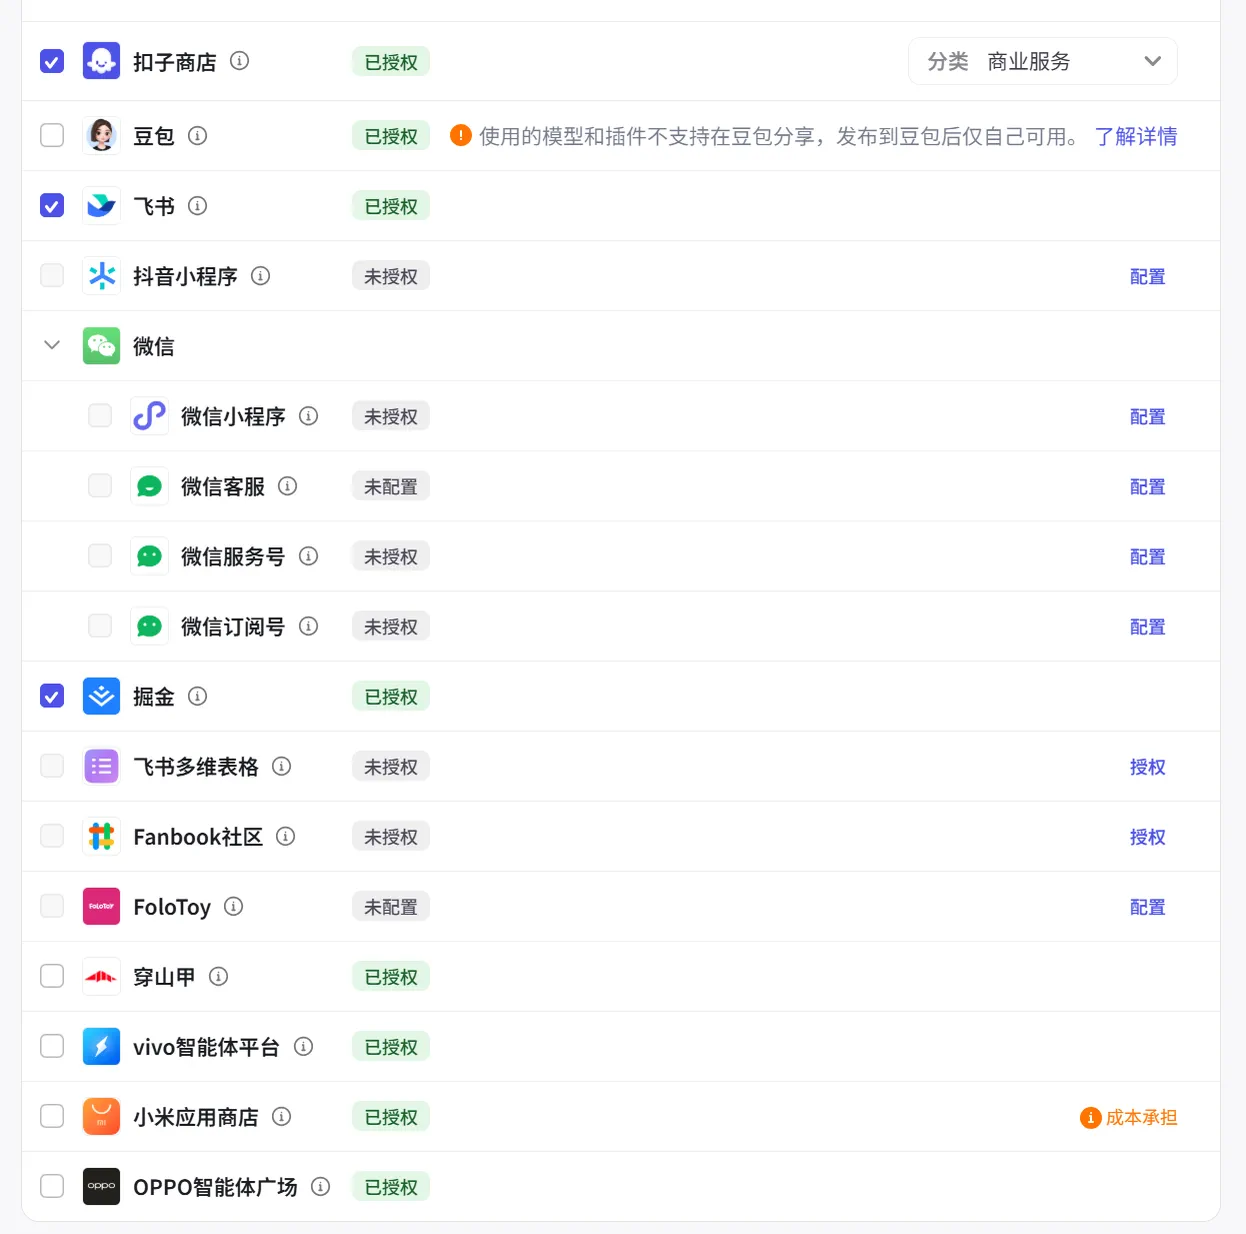Screen dimensions: 1246x1234
Task: Open info tooltip next to 扣子商店
Action: click(x=239, y=61)
